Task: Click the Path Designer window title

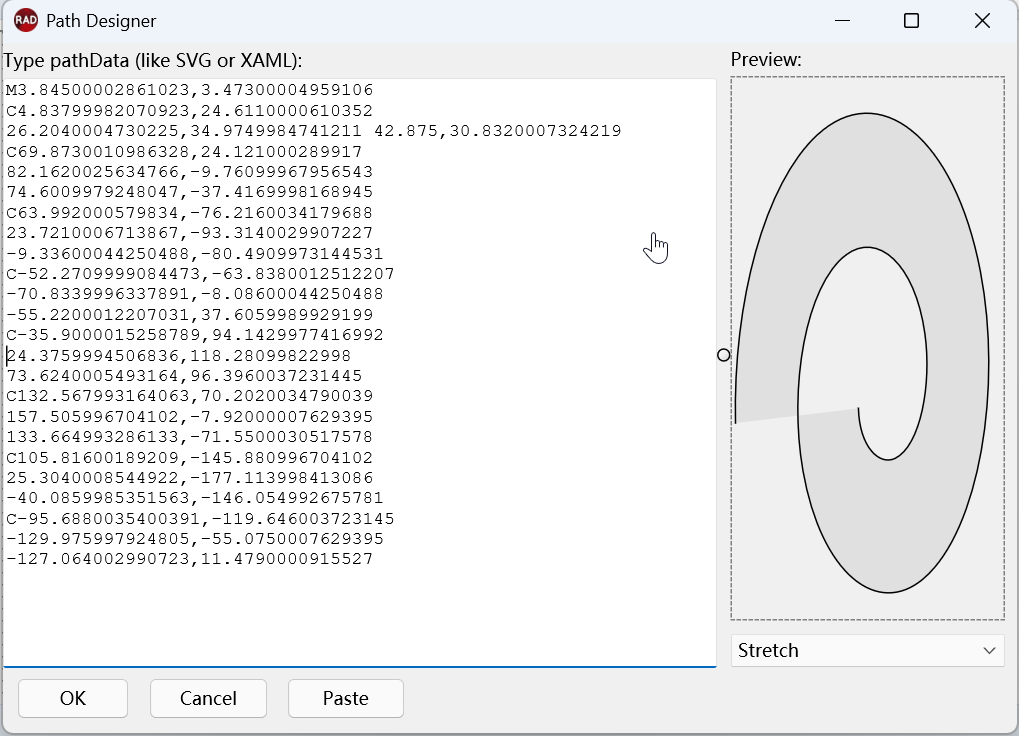Action: pos(101,21)
